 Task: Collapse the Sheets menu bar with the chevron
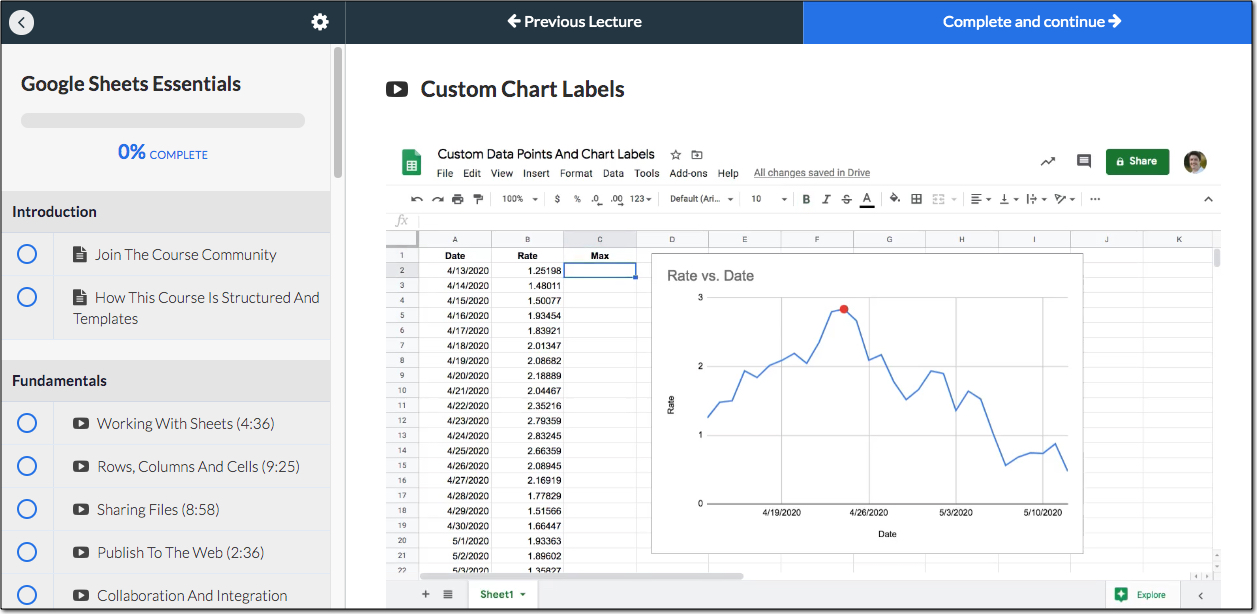pos(1208,199)
